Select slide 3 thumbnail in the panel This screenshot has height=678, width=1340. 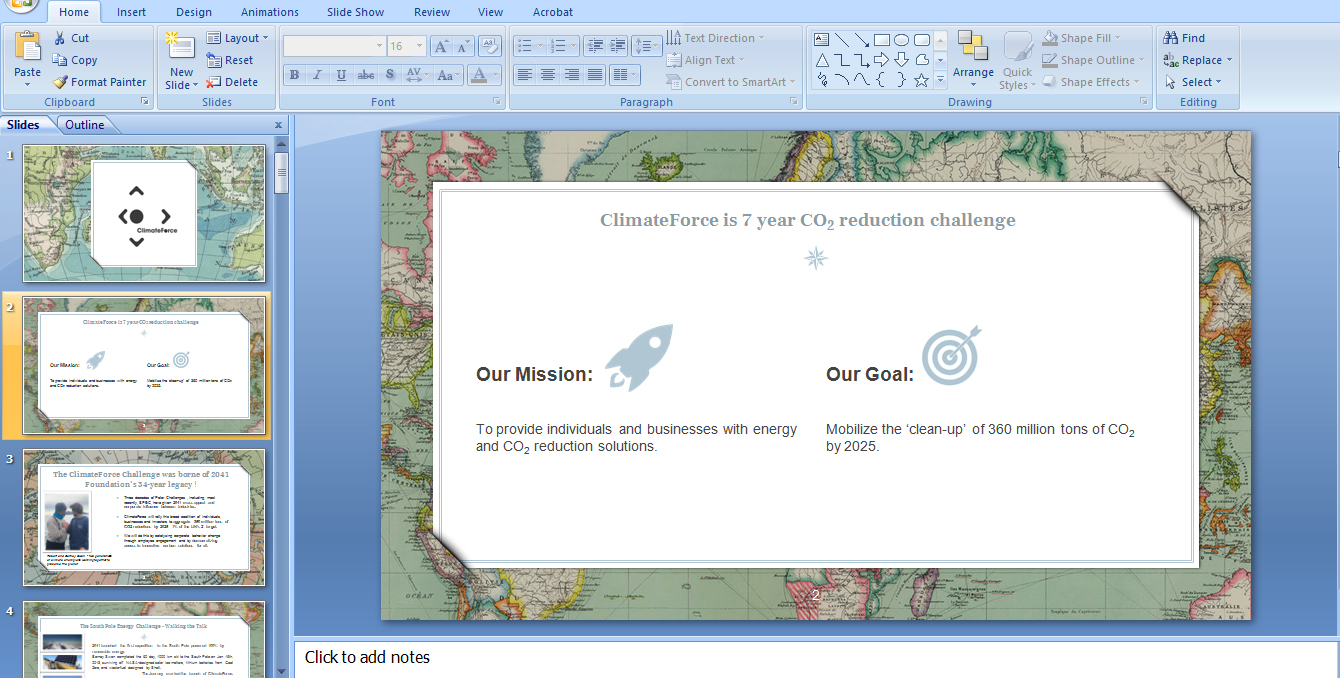[x=144, y=517]
